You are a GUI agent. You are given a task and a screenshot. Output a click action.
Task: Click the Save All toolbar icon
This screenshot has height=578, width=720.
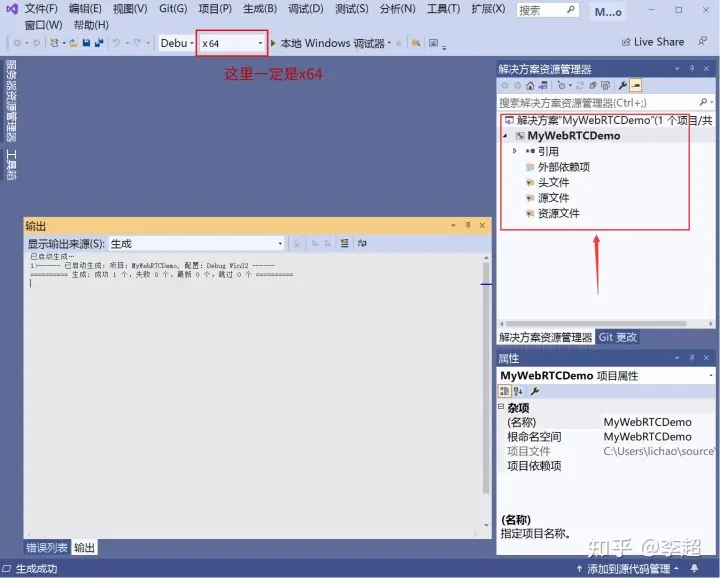pyautogui.click(x=99, y=43)
